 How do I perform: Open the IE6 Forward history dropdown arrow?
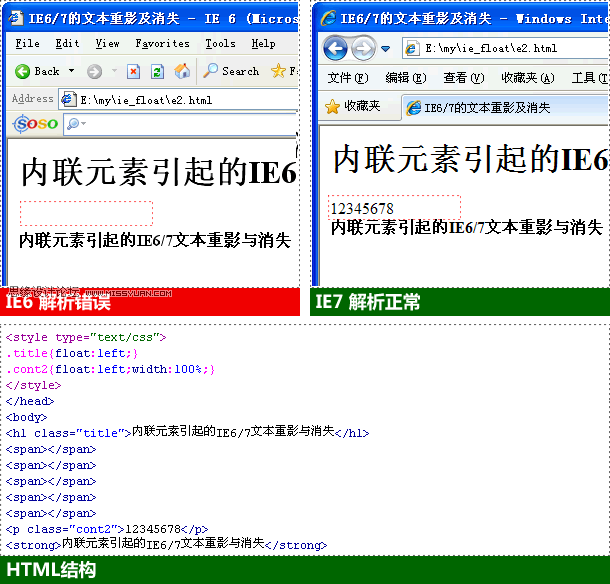tap(114, 71)
